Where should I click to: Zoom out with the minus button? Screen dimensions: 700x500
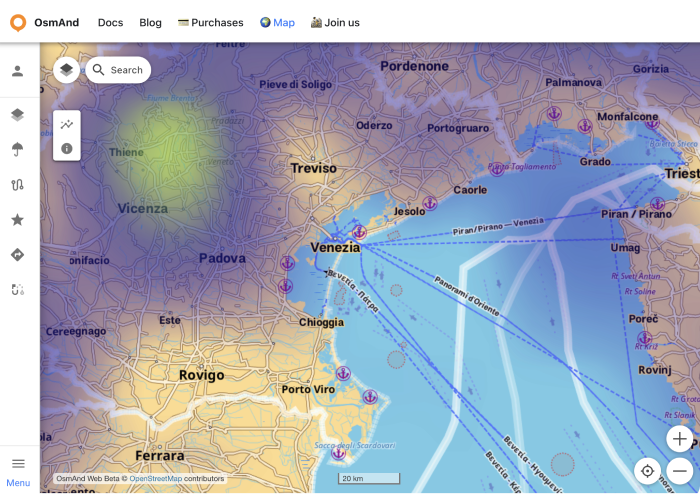pyautogui.click(x=680, y=471)
